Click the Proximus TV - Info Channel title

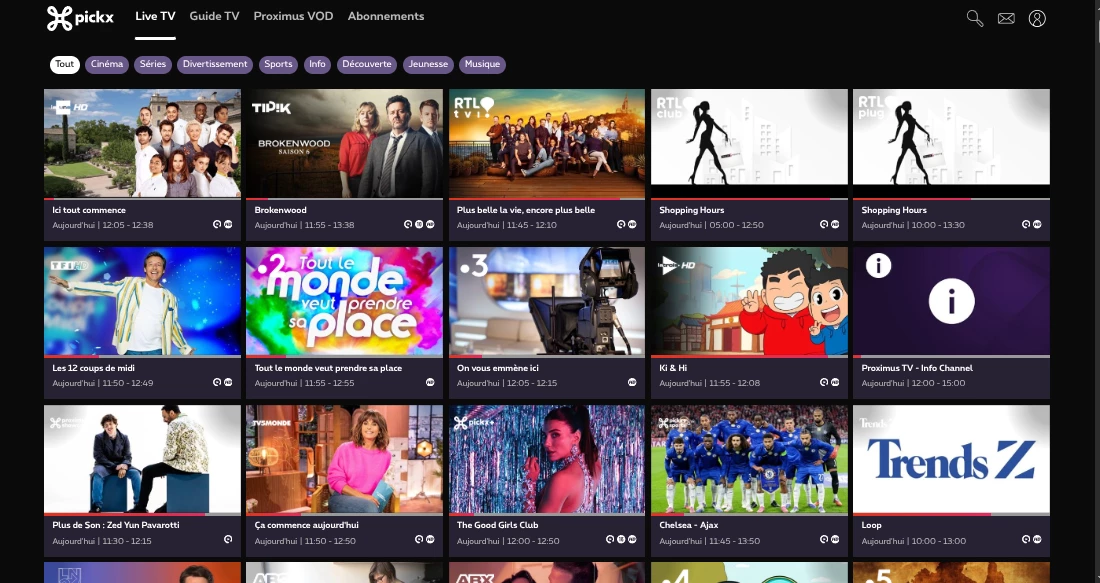tap(917, 368)
